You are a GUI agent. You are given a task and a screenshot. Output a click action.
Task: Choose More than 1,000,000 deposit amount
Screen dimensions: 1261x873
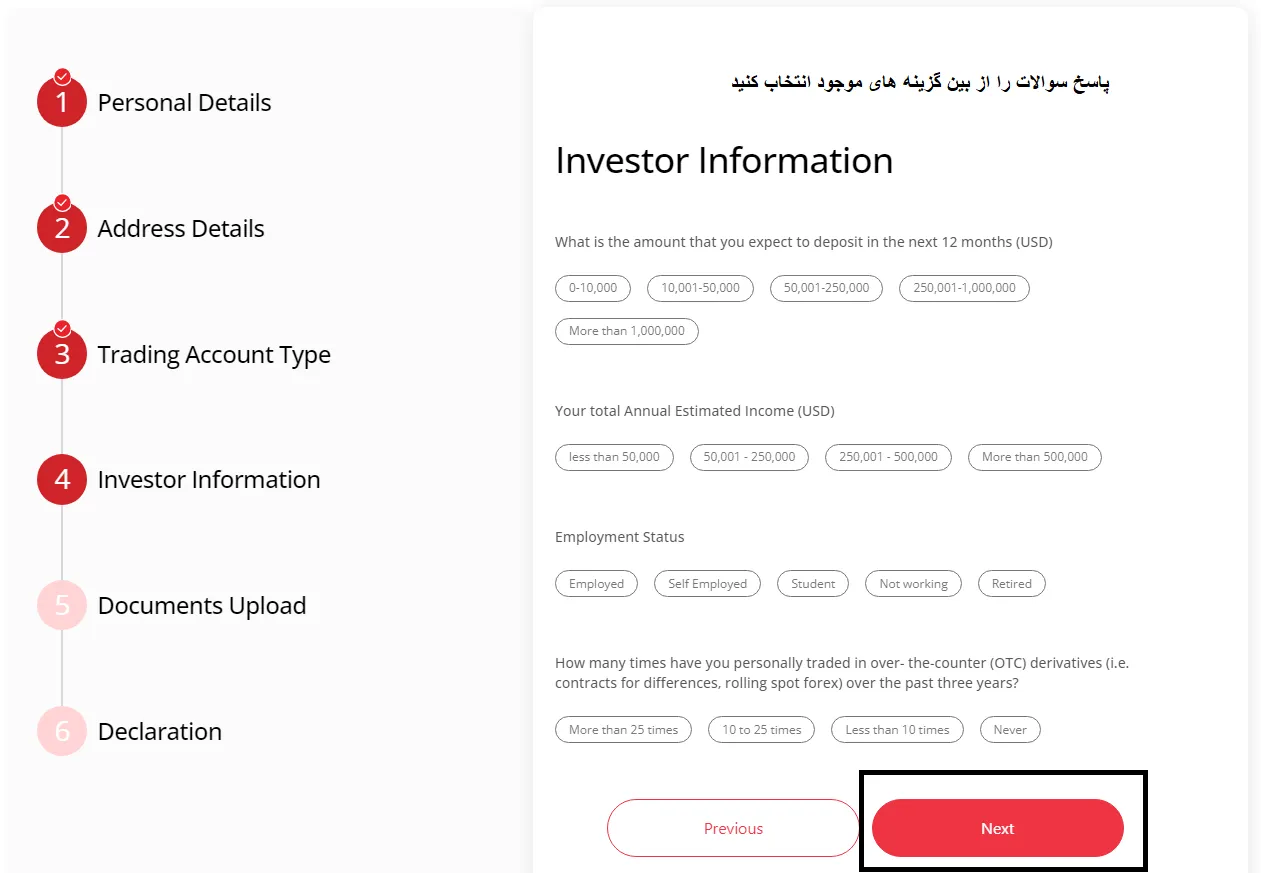click(x=626, y=331)
